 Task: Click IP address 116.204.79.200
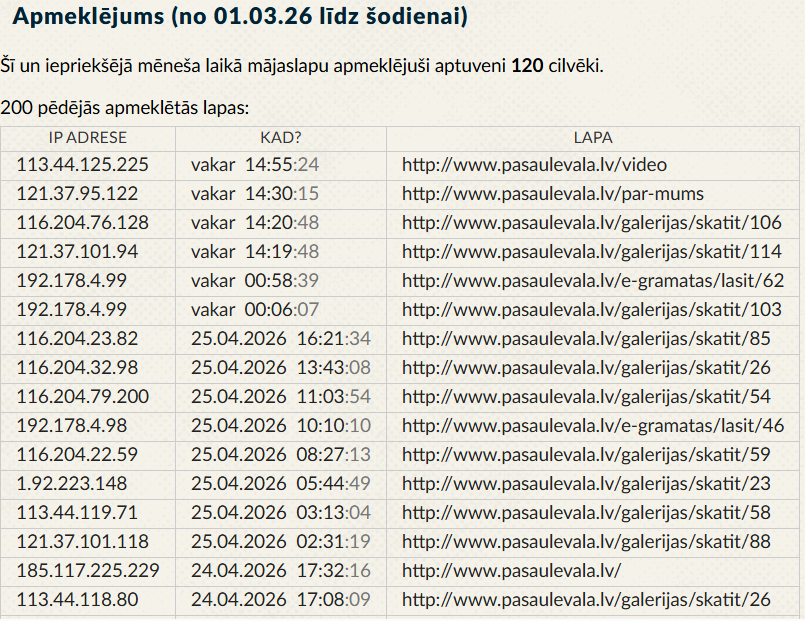(82, 397)
